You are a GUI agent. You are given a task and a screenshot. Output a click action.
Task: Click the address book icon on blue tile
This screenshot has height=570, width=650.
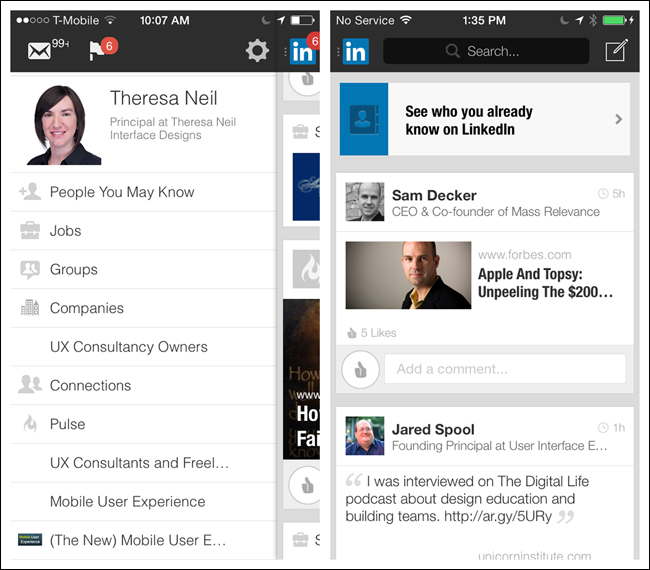point(364,119)
